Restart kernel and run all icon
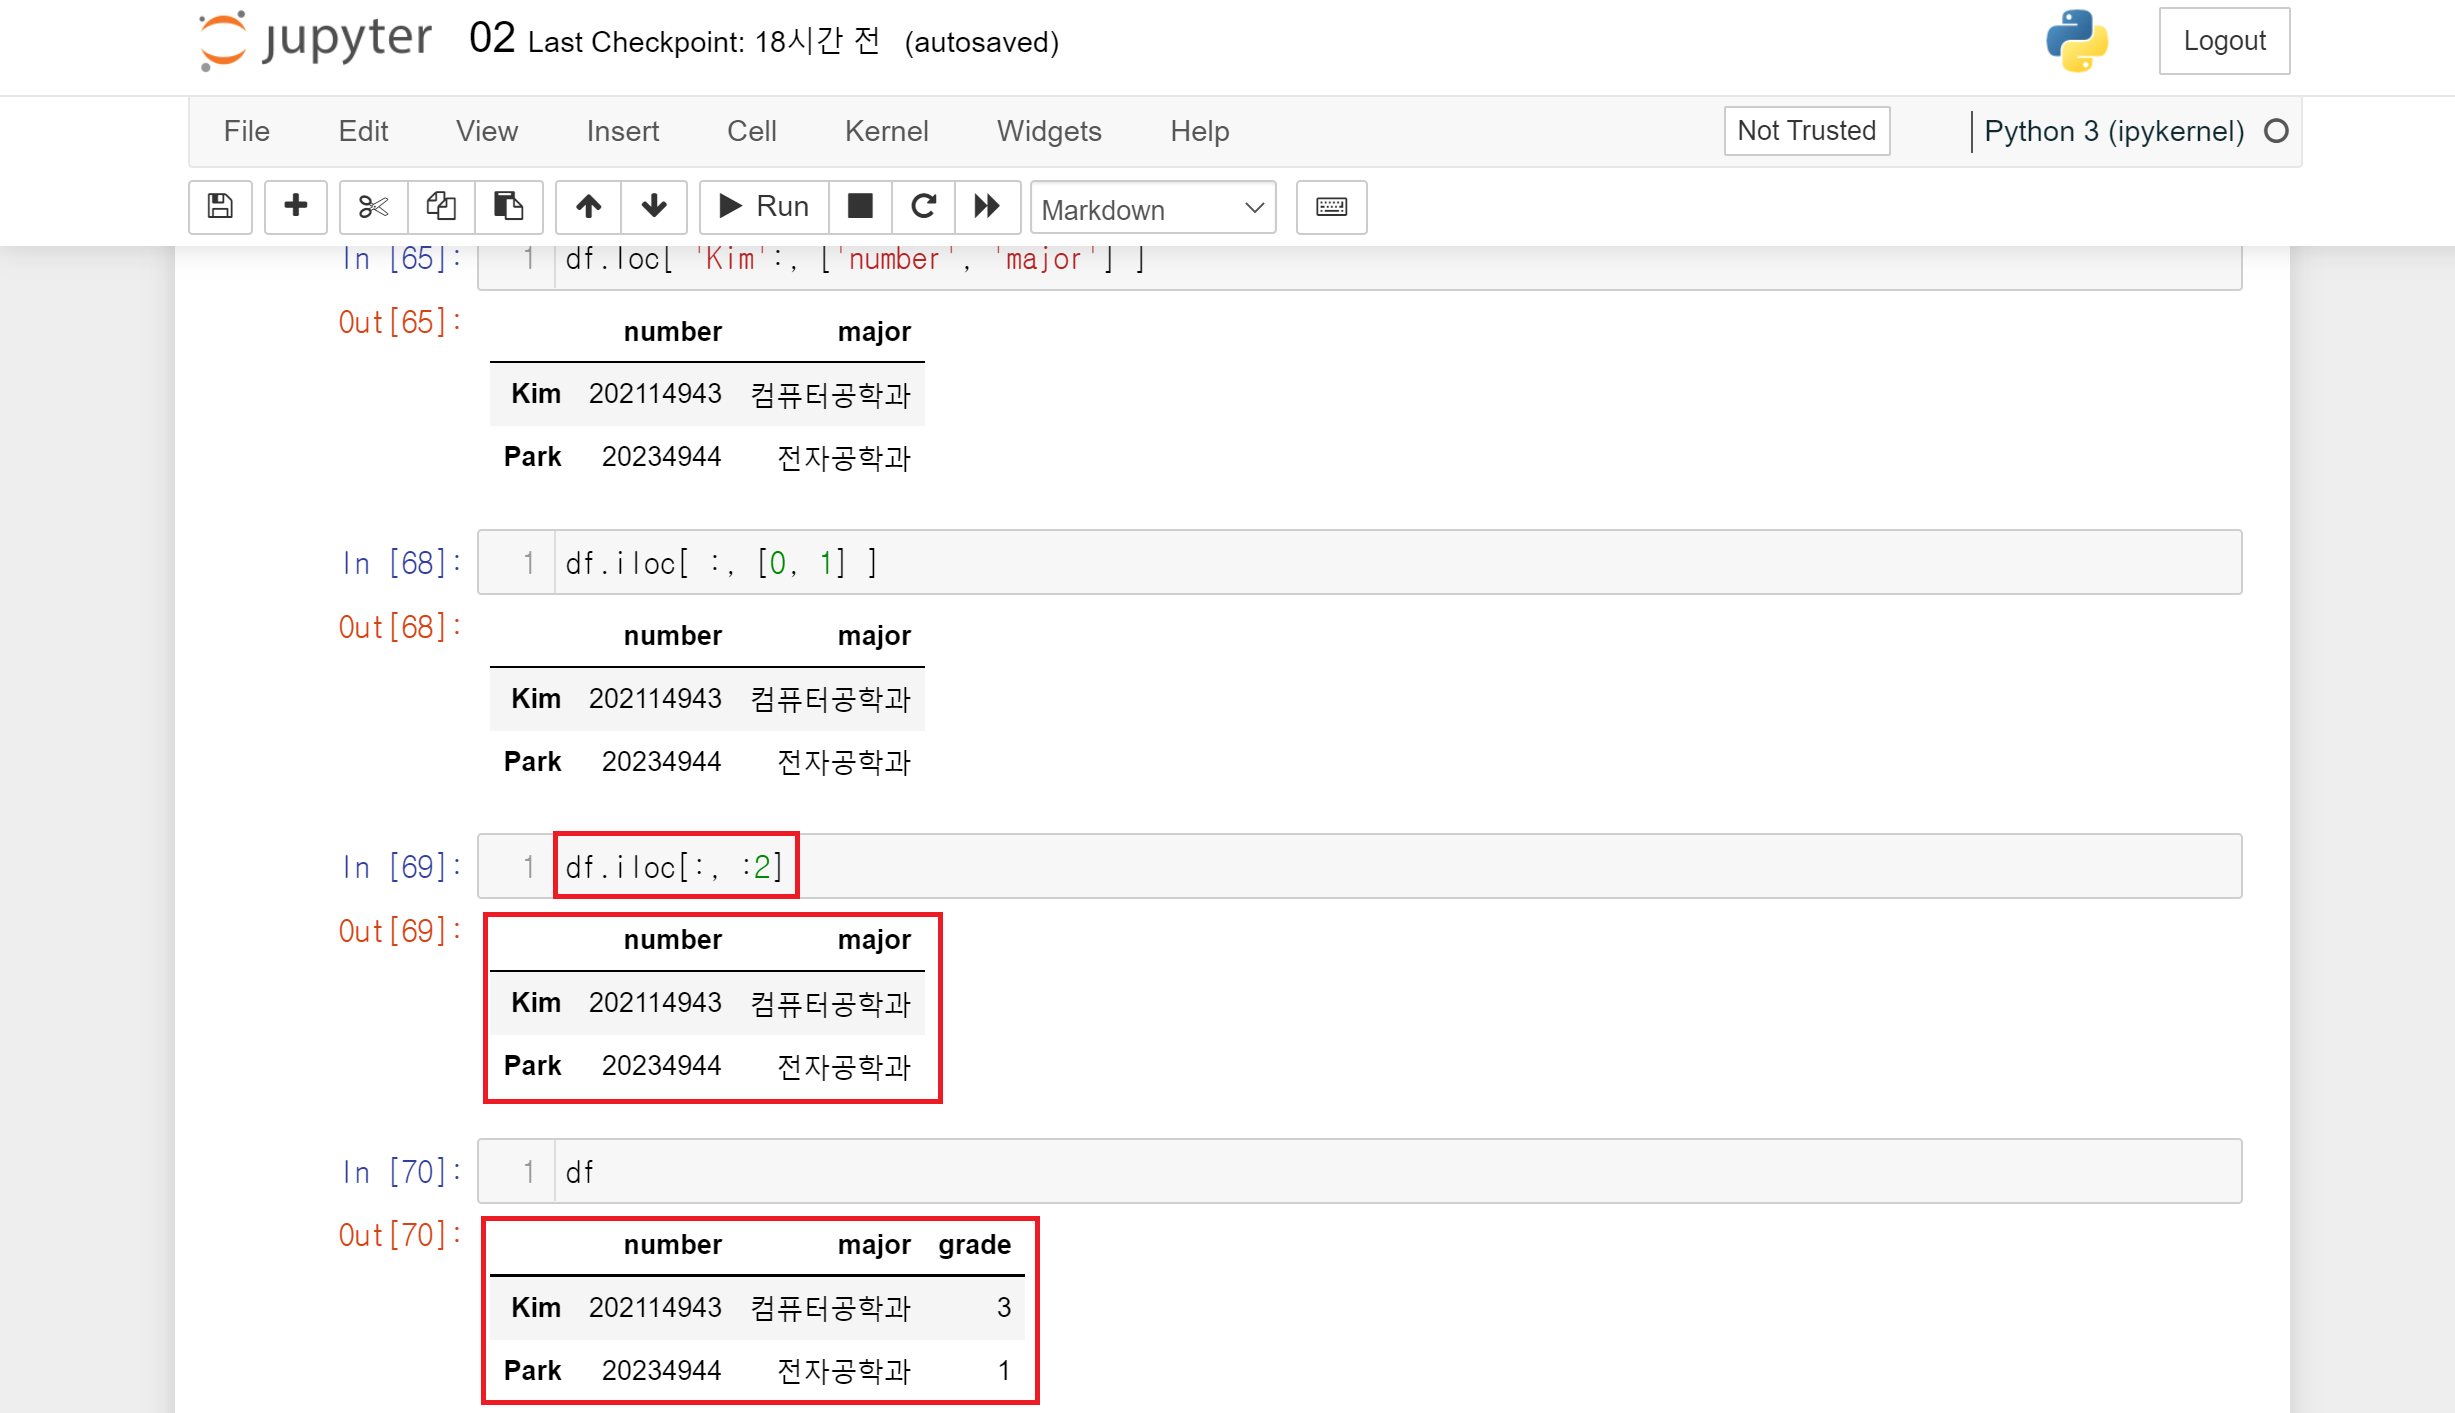This screenshot has width=2455, height=1413. 987,207
